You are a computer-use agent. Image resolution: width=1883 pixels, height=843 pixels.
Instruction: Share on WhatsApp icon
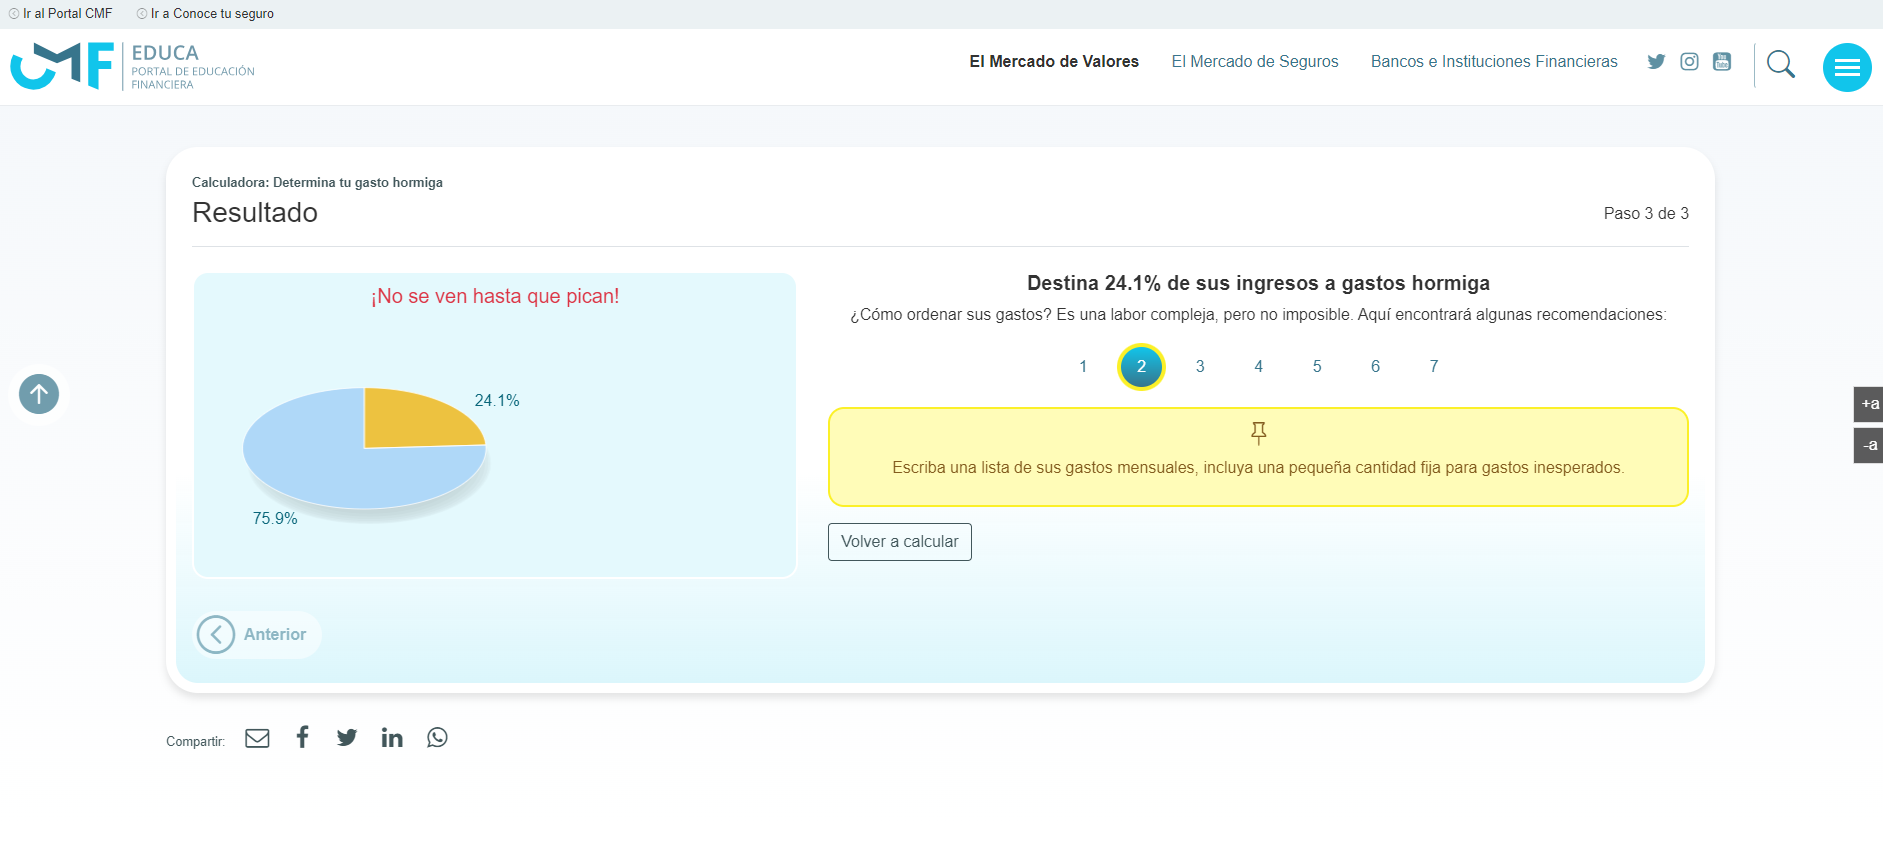[x=437, y=738]
